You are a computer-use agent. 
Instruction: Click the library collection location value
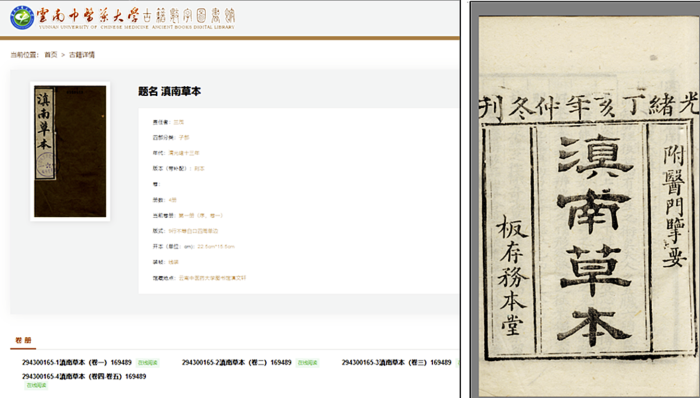pyautogui.click(x=212, y=278)
